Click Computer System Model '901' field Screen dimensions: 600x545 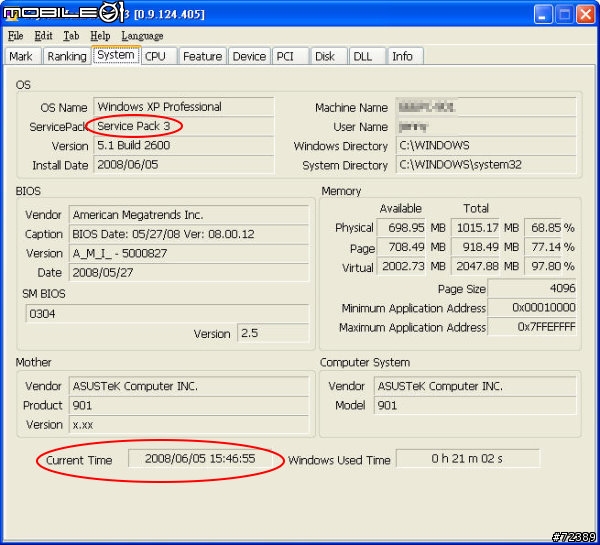475,405
